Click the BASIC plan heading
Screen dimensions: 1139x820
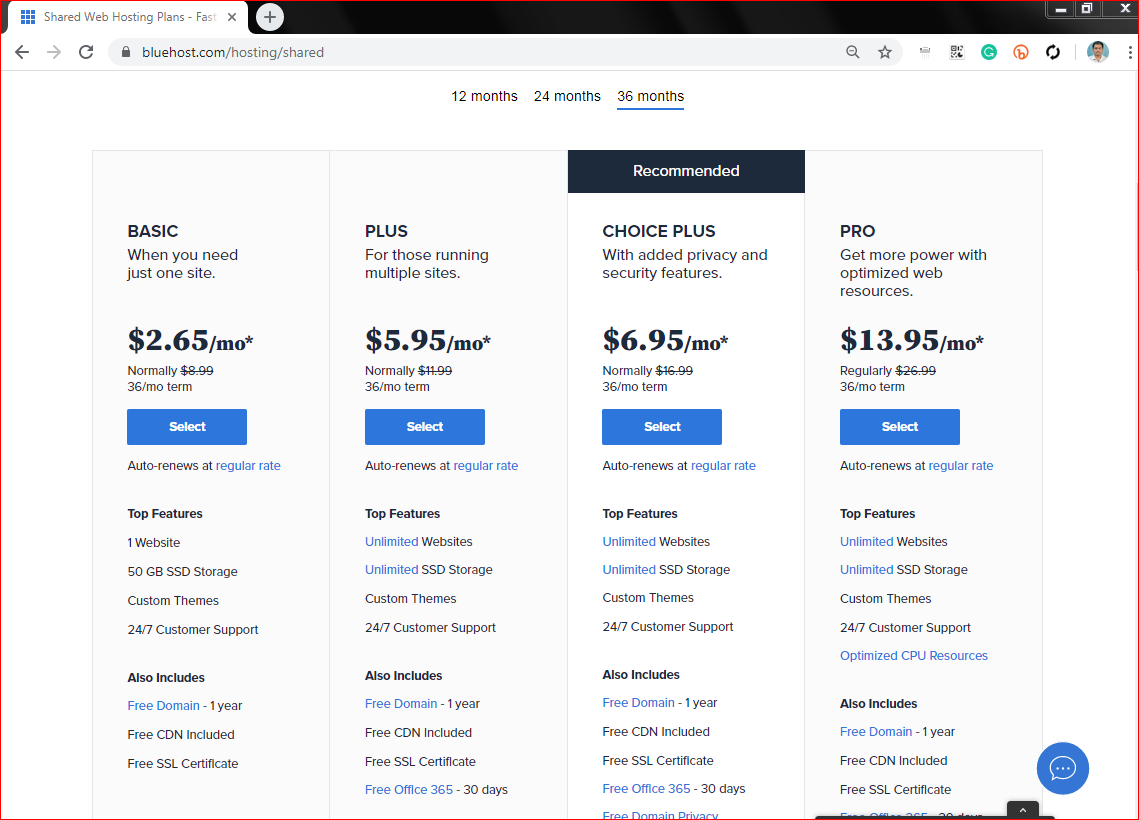[x=153, y=231]
